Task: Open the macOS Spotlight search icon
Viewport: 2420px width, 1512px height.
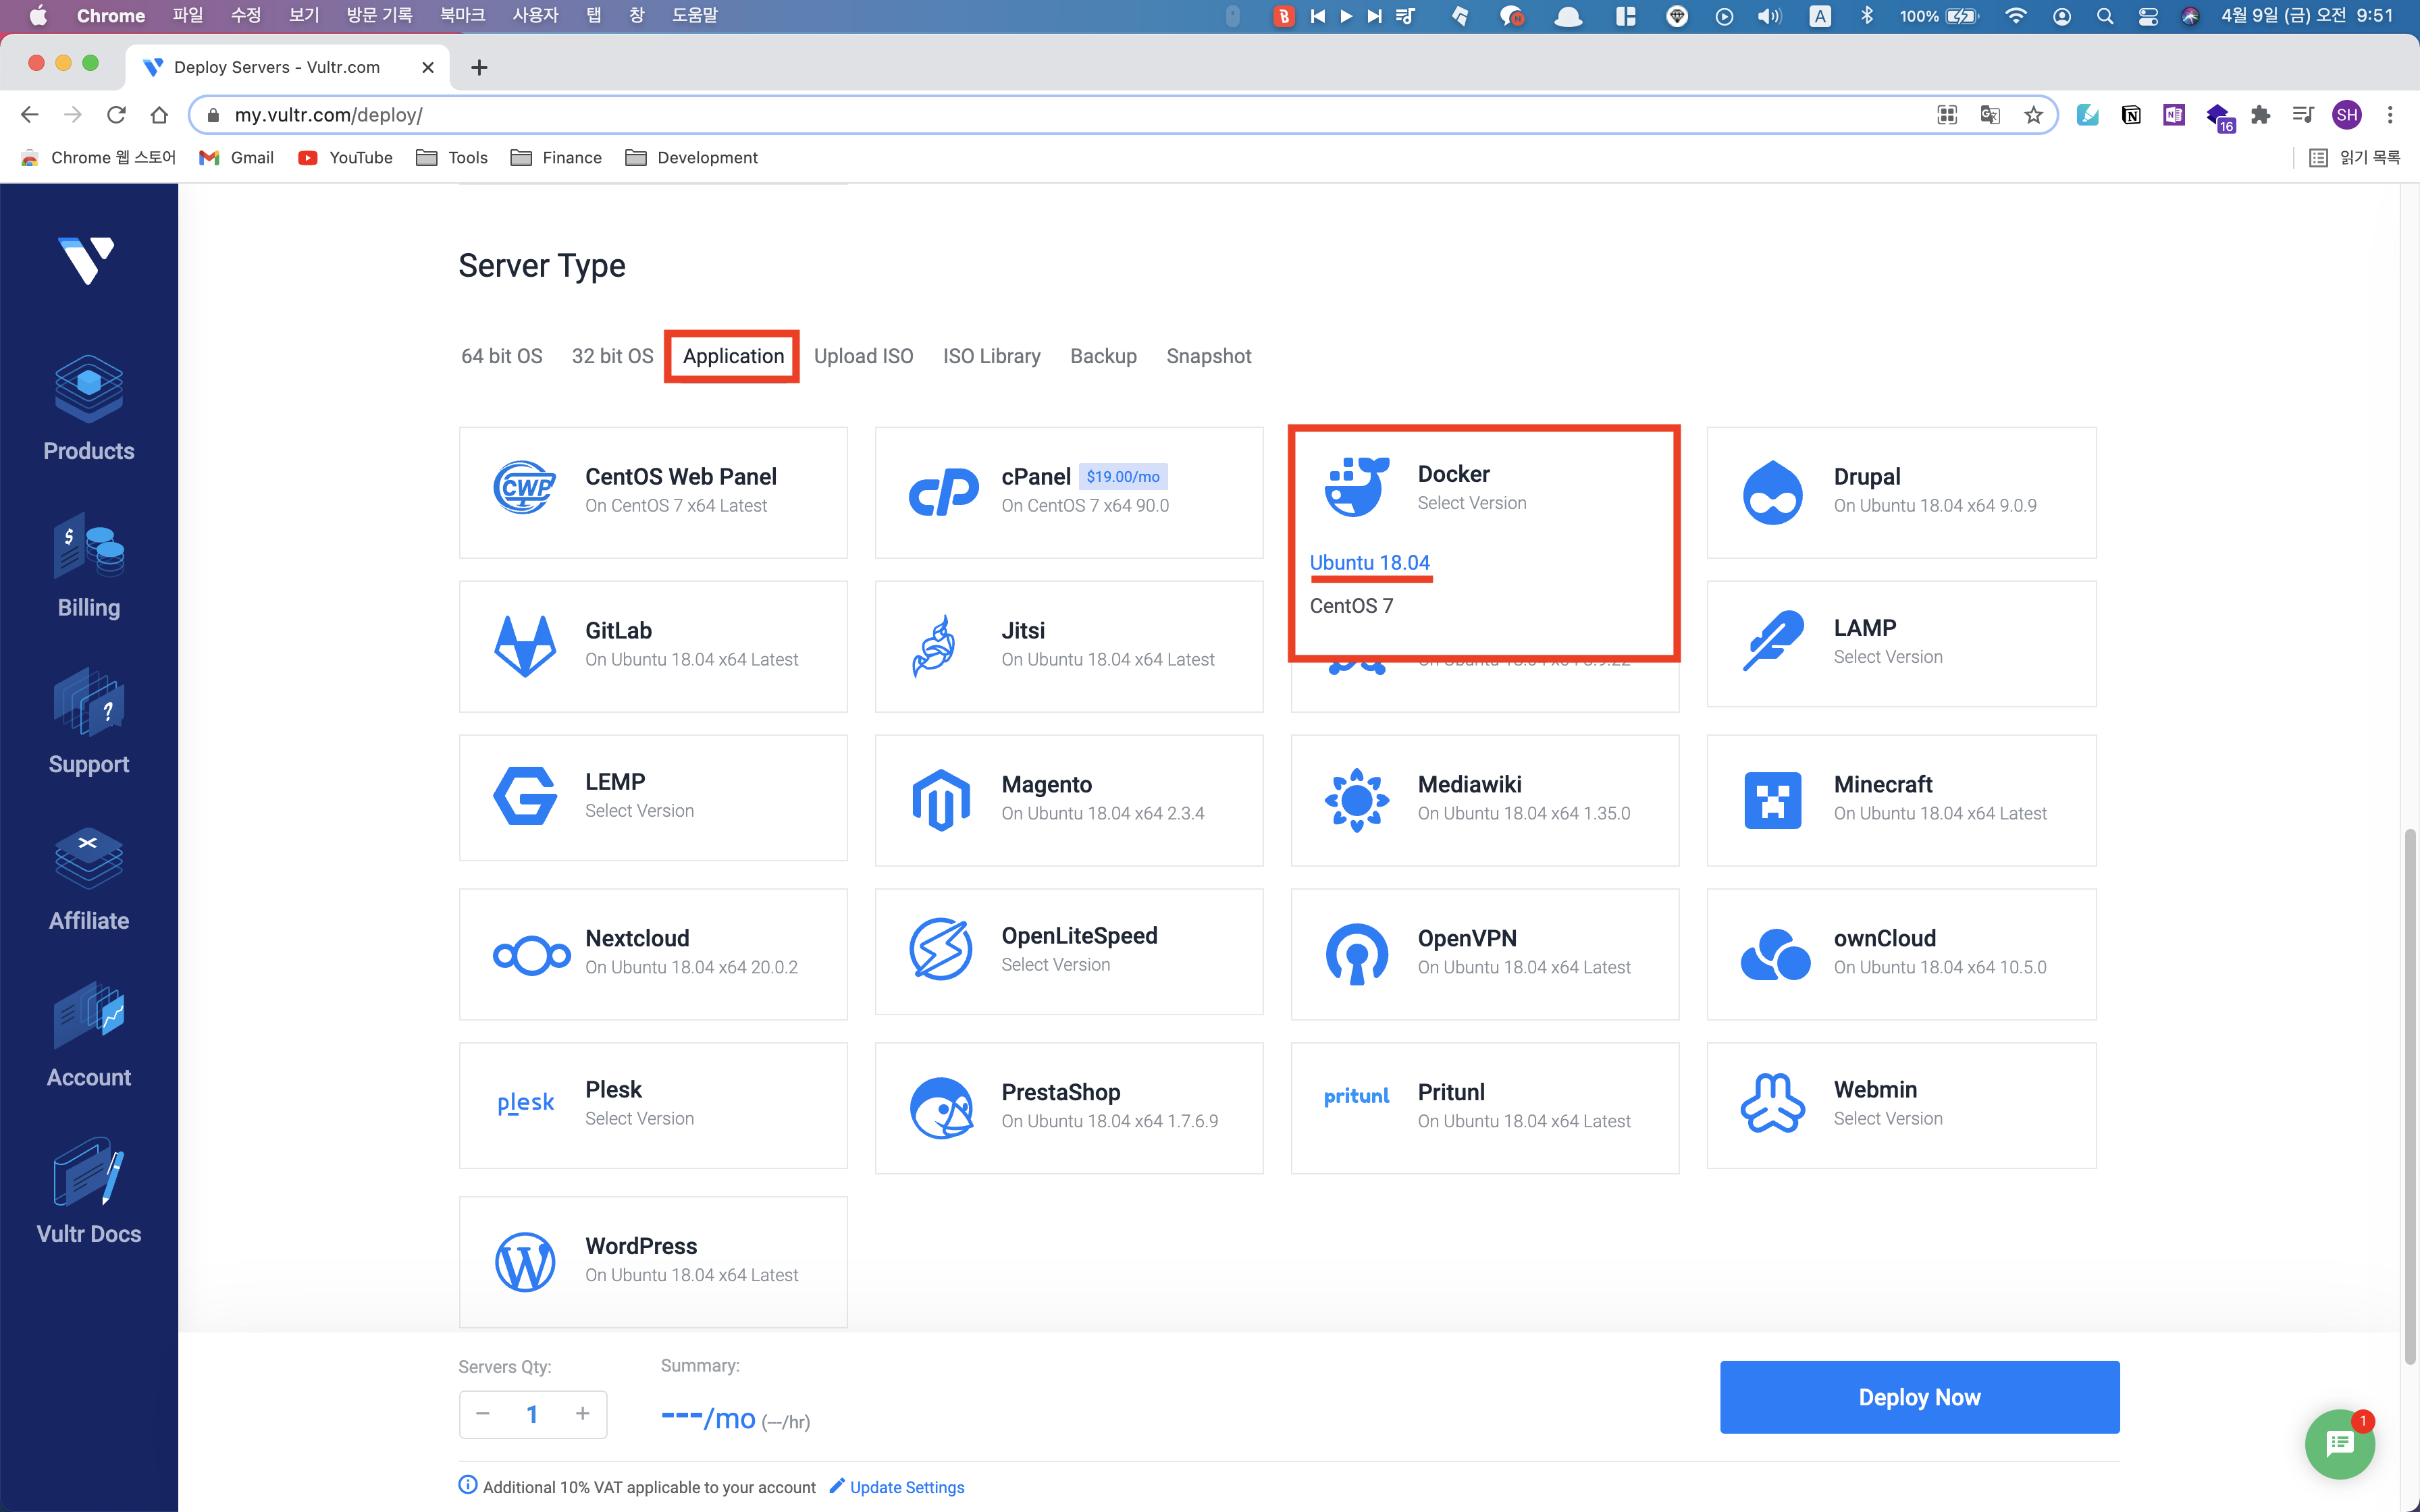Action: [2104, 16]
